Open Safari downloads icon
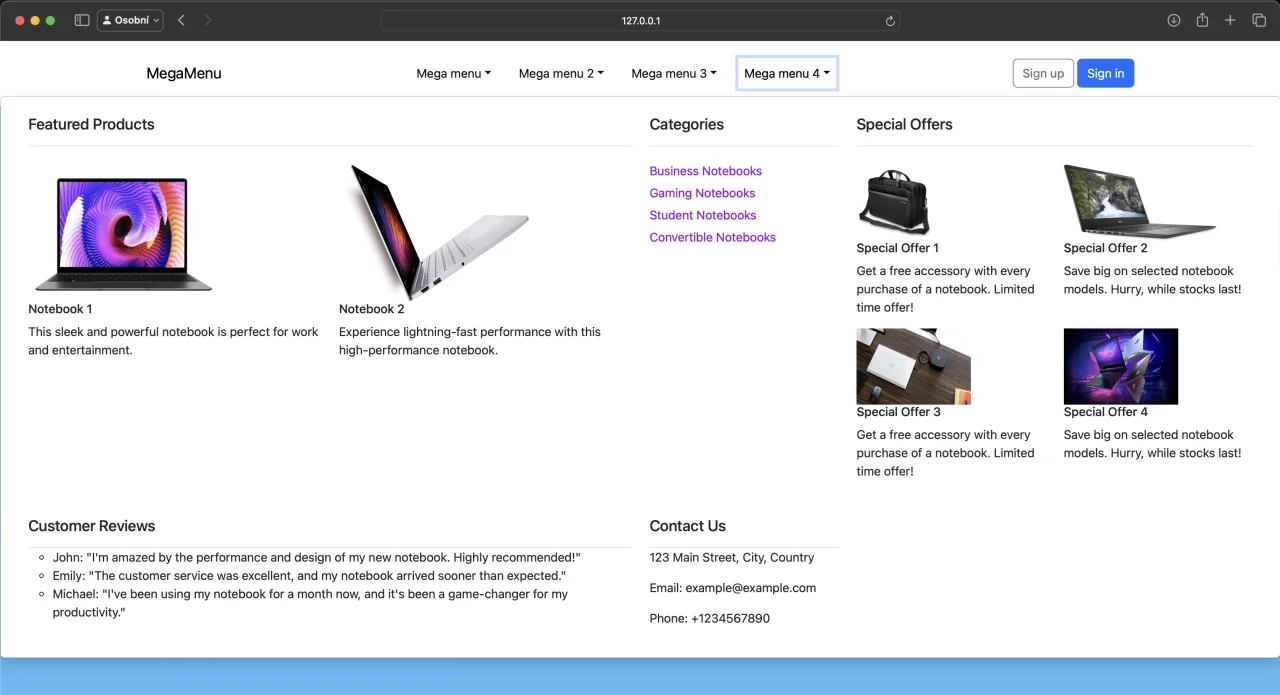The image size is (1280, 695). [x=1174, y=20]
